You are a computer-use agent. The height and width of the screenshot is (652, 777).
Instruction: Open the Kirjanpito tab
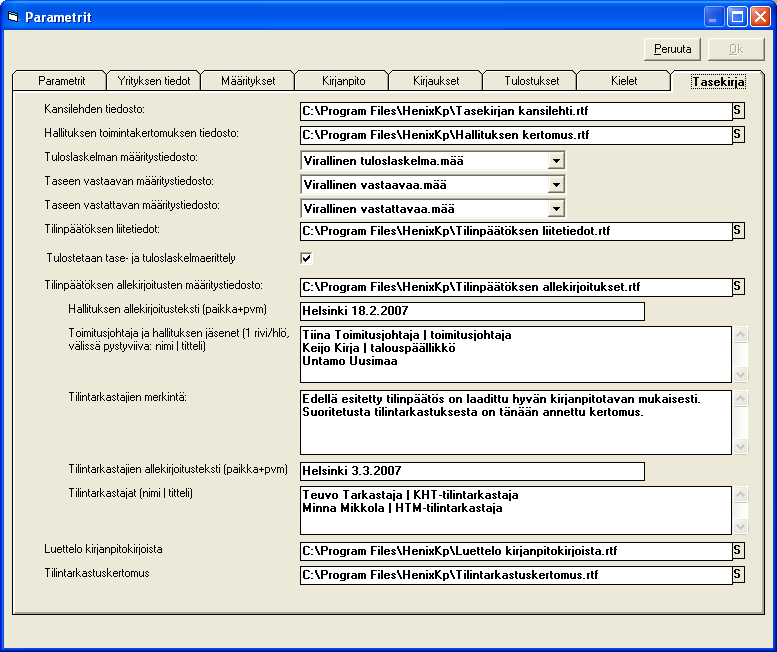coord(343,81)
